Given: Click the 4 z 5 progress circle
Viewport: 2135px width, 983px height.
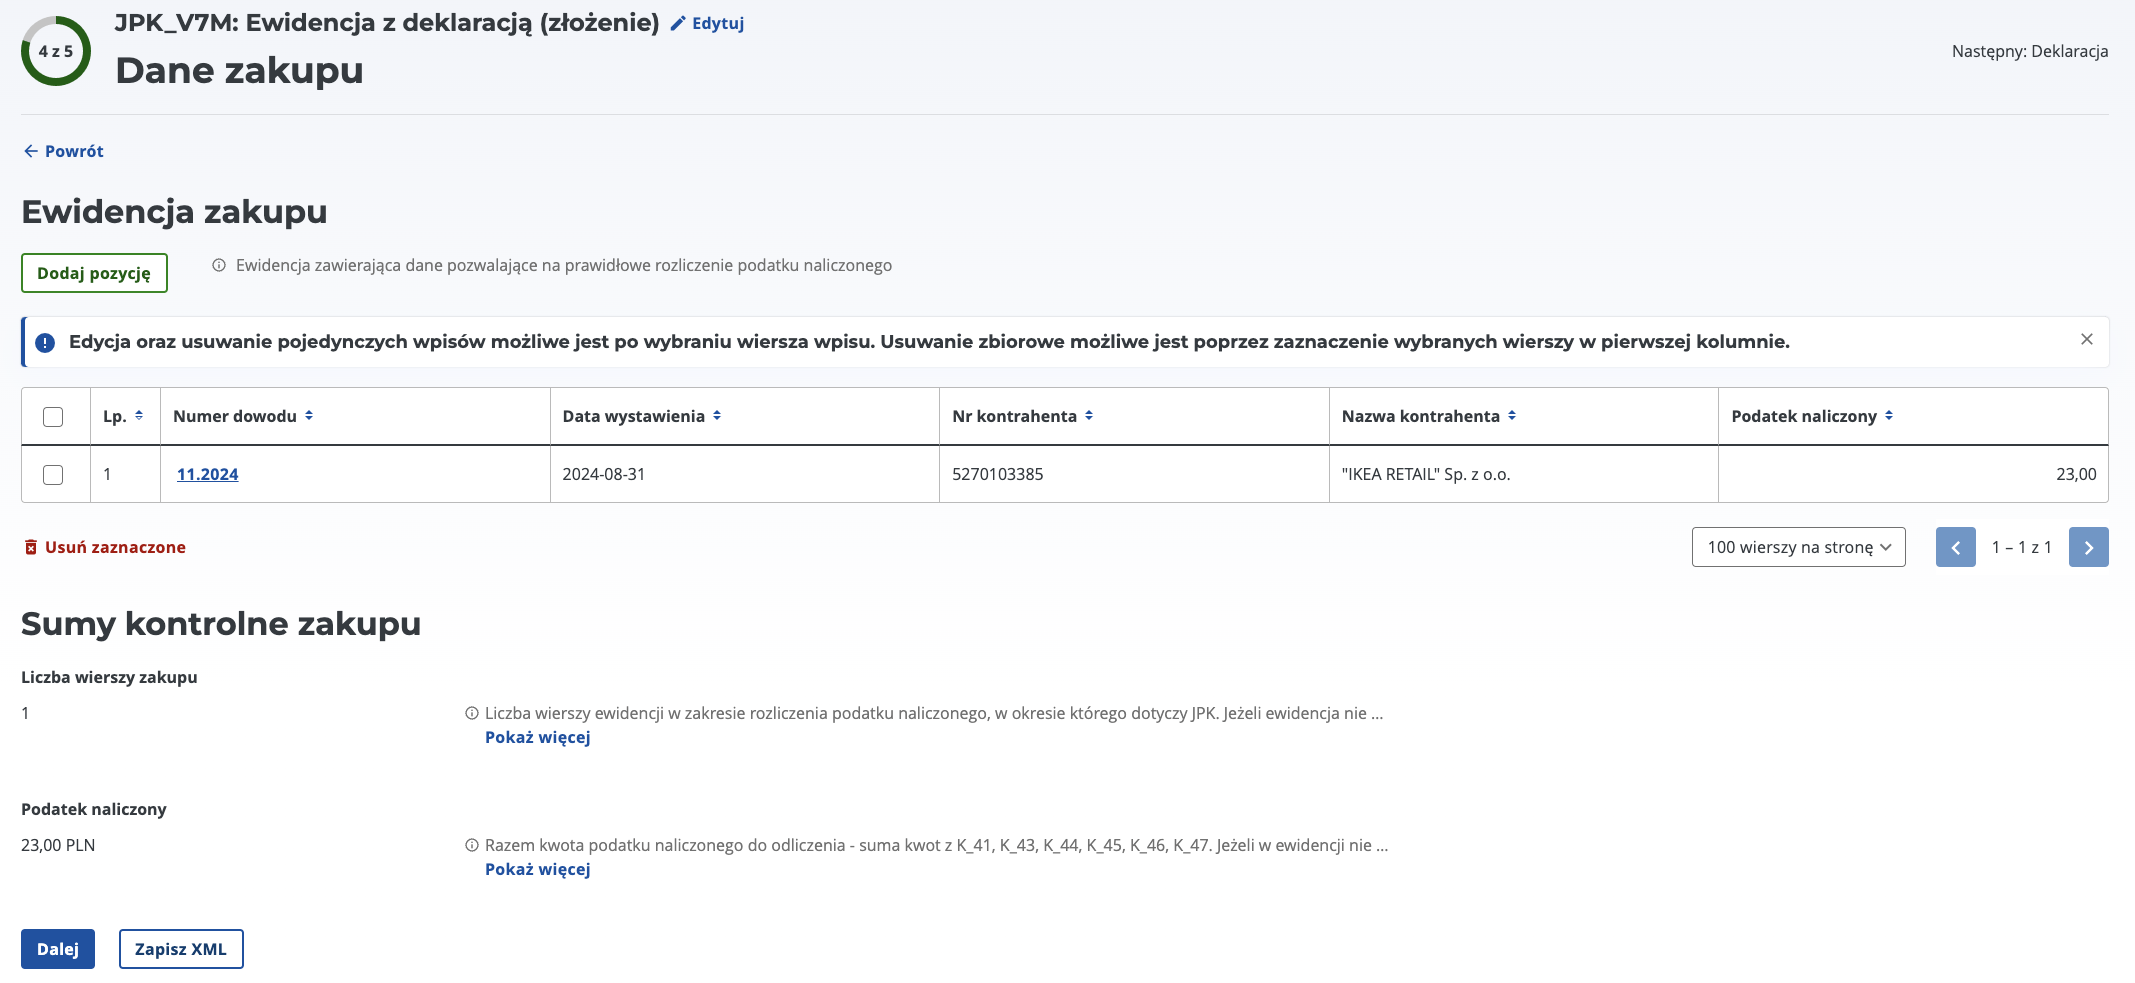Looking at the screenshot, I should point(56,51).
